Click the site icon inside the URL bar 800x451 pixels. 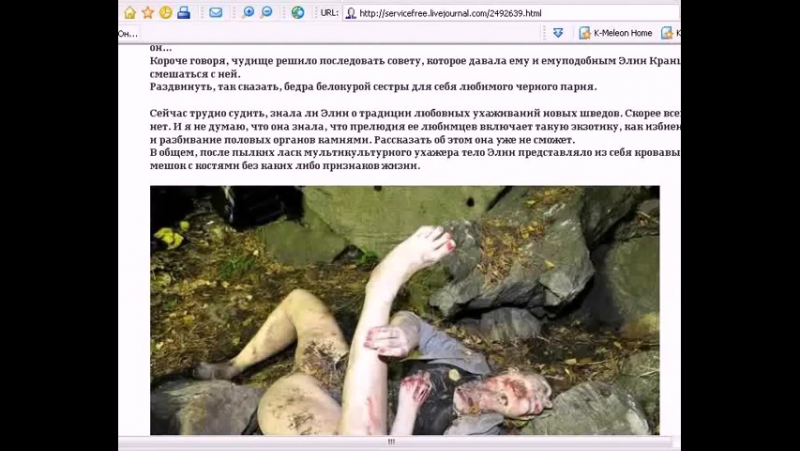350,13
